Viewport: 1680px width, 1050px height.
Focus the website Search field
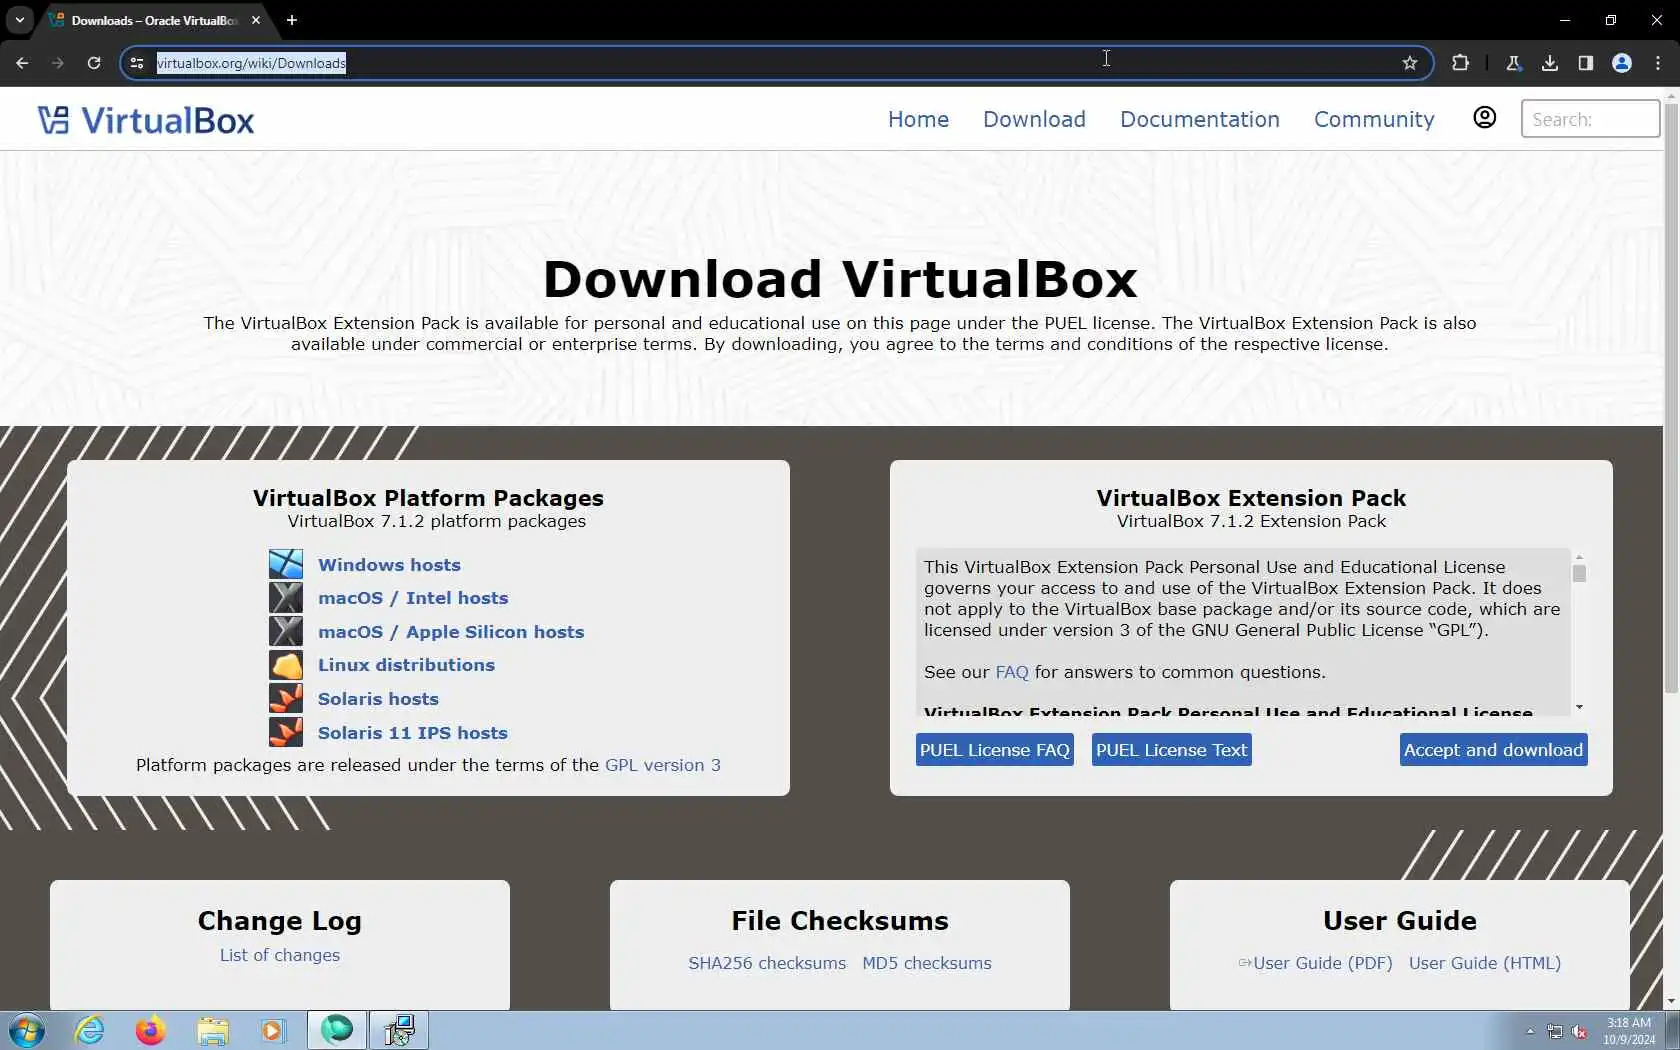coord(1590,119)
